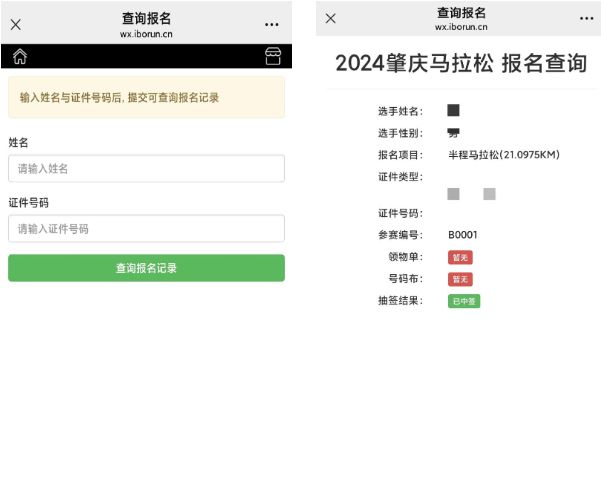The image size is (601, 477).
Task: Select the event text 半程马拉松(21.0975KM)
Action: coord(504,155)
